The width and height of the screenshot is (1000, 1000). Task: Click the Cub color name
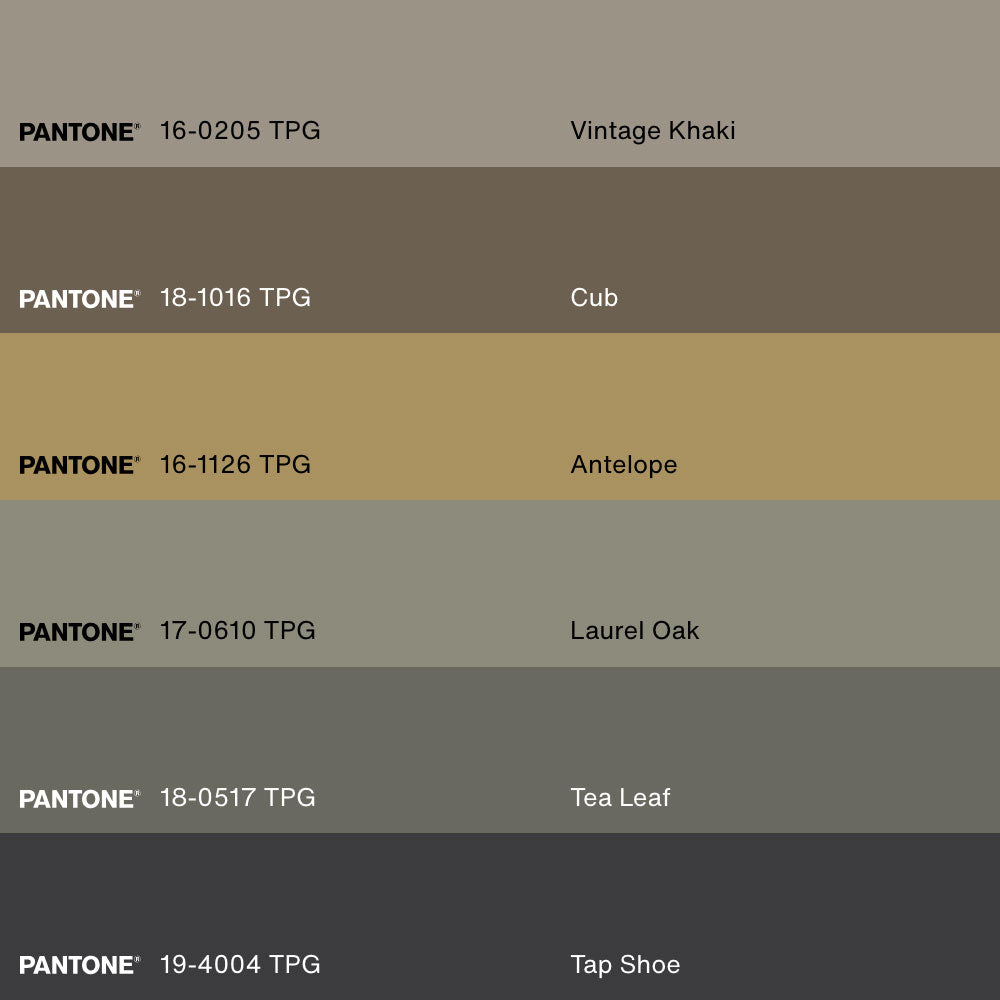594,298
